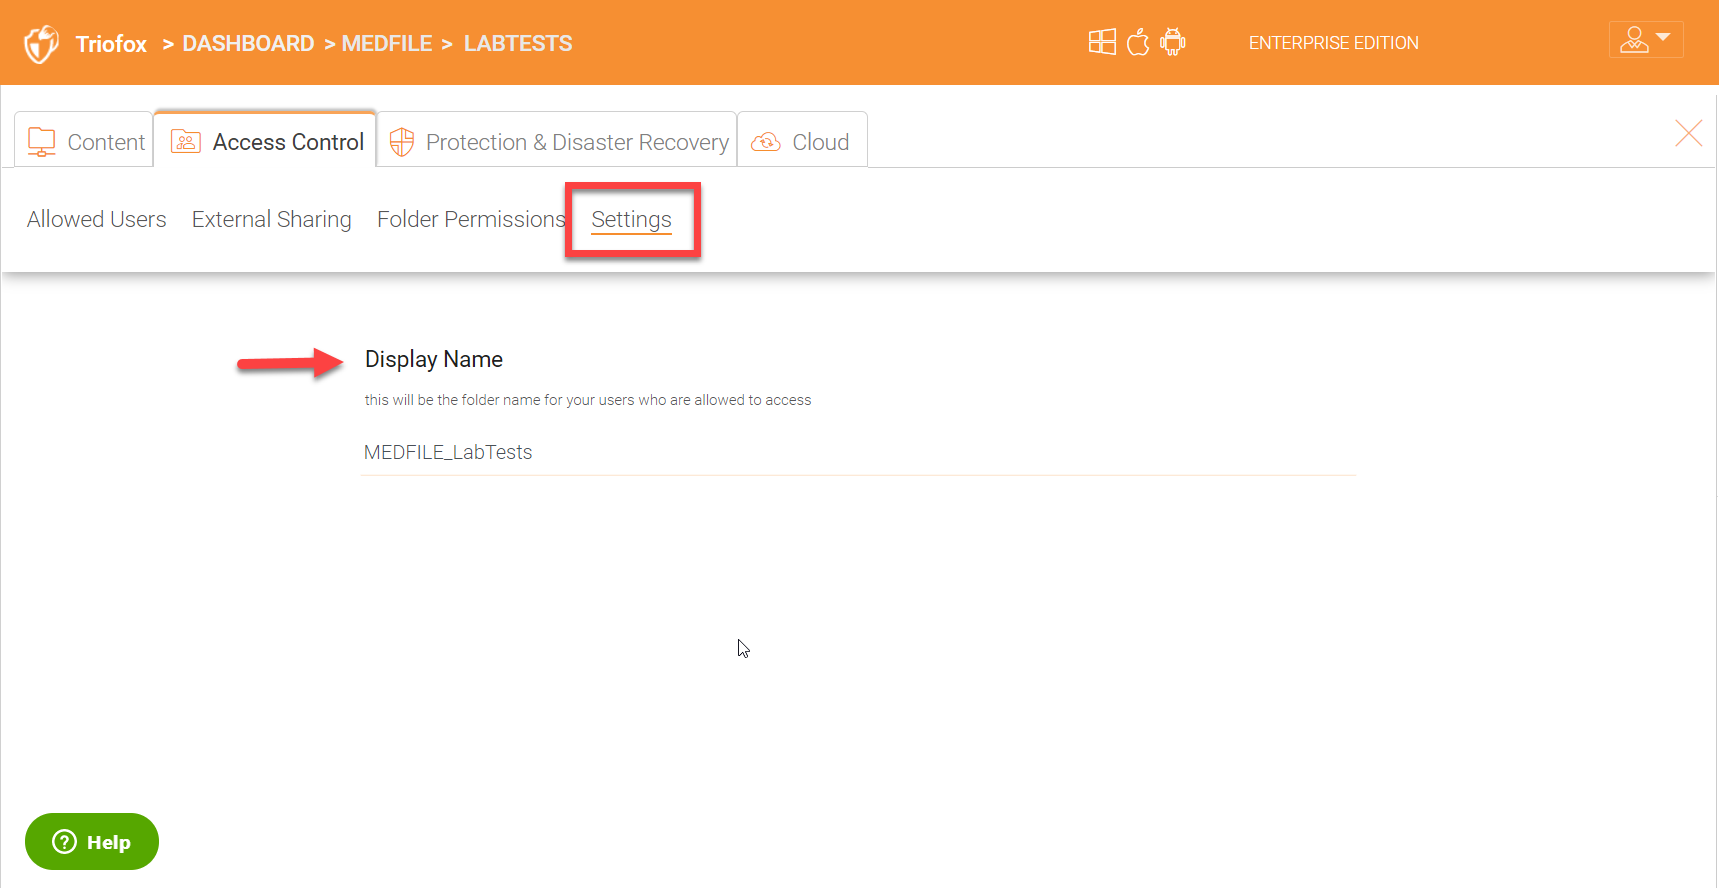Click the Triofox shield logo icon

coord(41,44)
